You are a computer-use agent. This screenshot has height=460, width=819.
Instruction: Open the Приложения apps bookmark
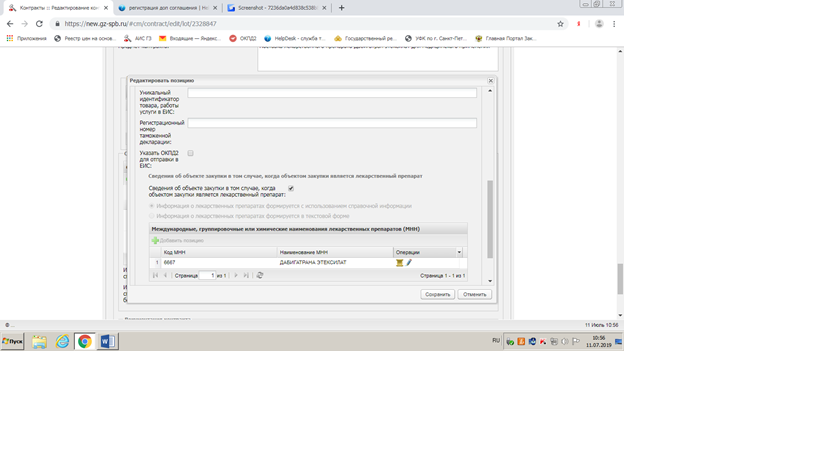27,38
